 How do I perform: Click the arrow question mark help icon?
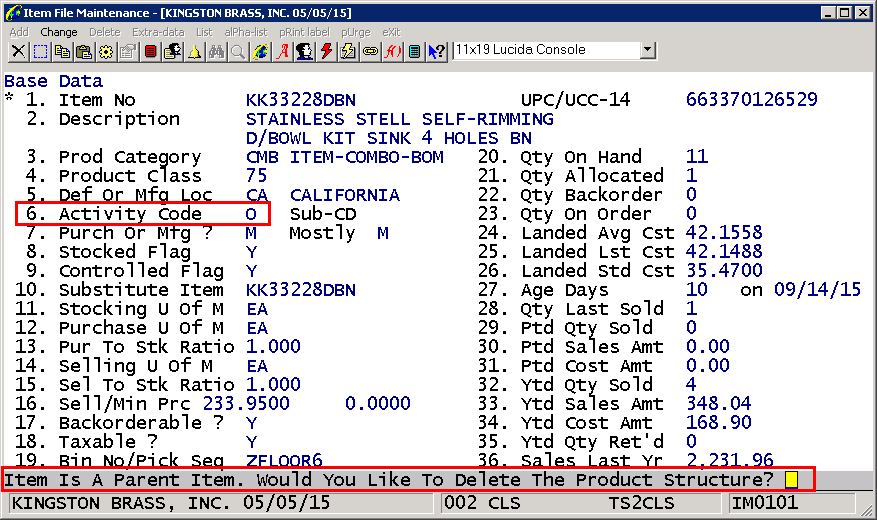(x=436, y=52)
